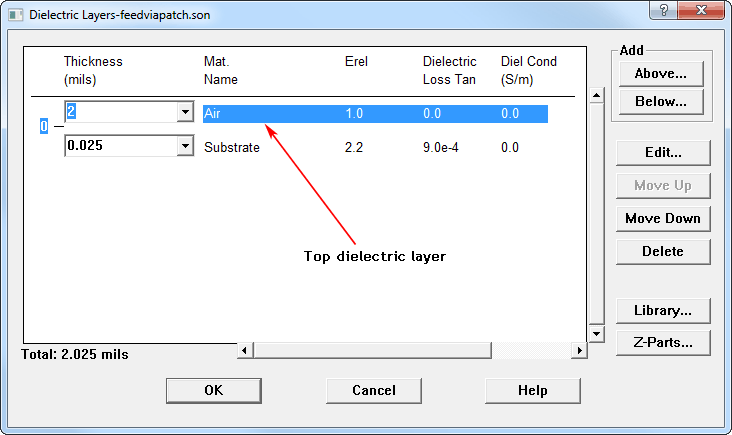Viewport: 732px width, 435px height.
Task: Add a layer with Above button
Action: click(x=661, y=74)
